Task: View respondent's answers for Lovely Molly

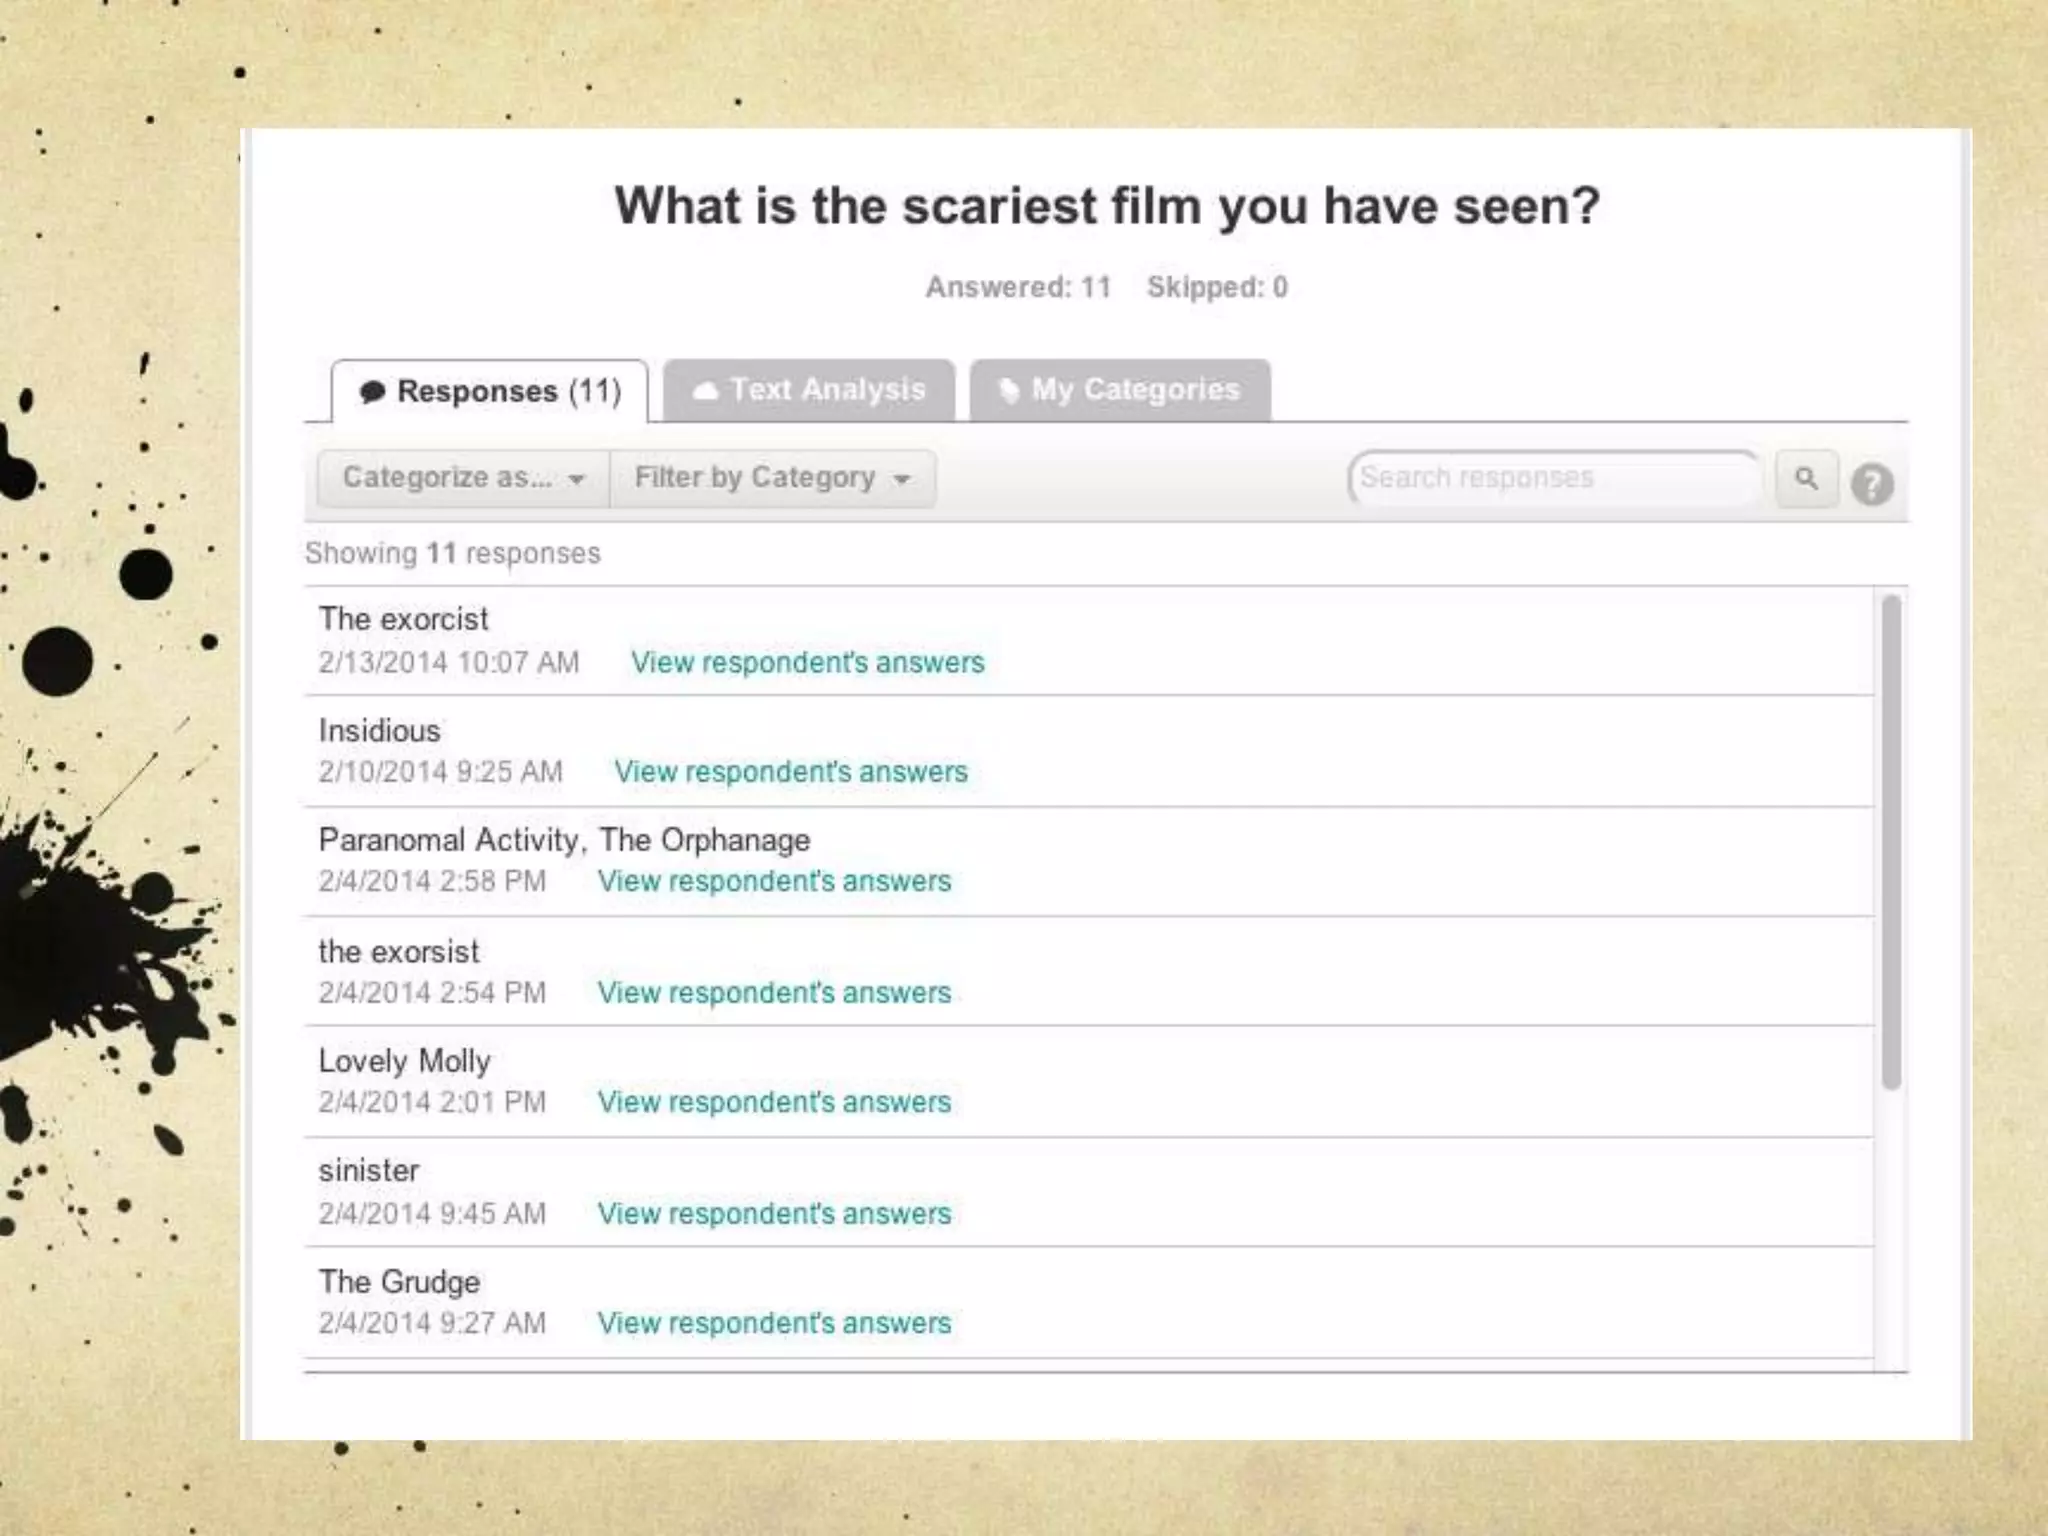Action: [x=773, y=1102]
